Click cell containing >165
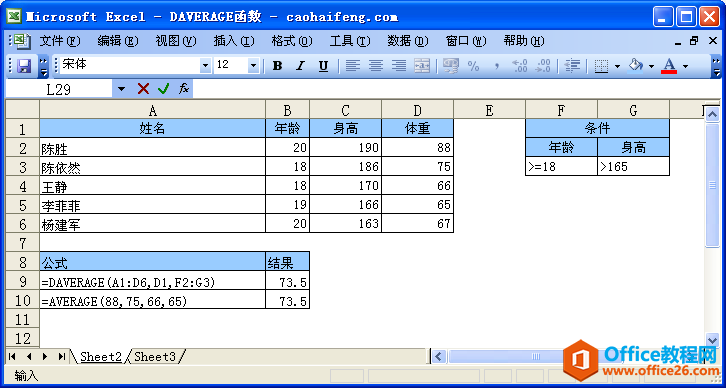 click(x=633, y=166)
